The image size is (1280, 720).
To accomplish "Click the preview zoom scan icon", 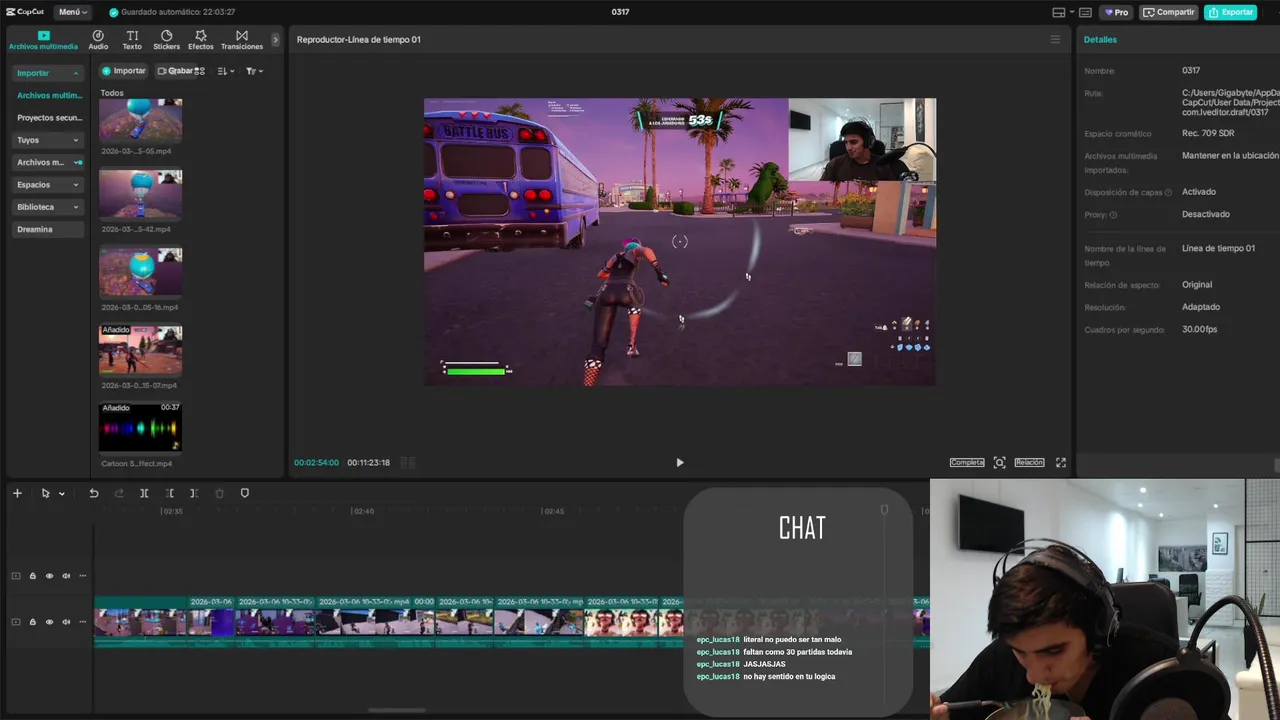I will click(x=999, y=462).
